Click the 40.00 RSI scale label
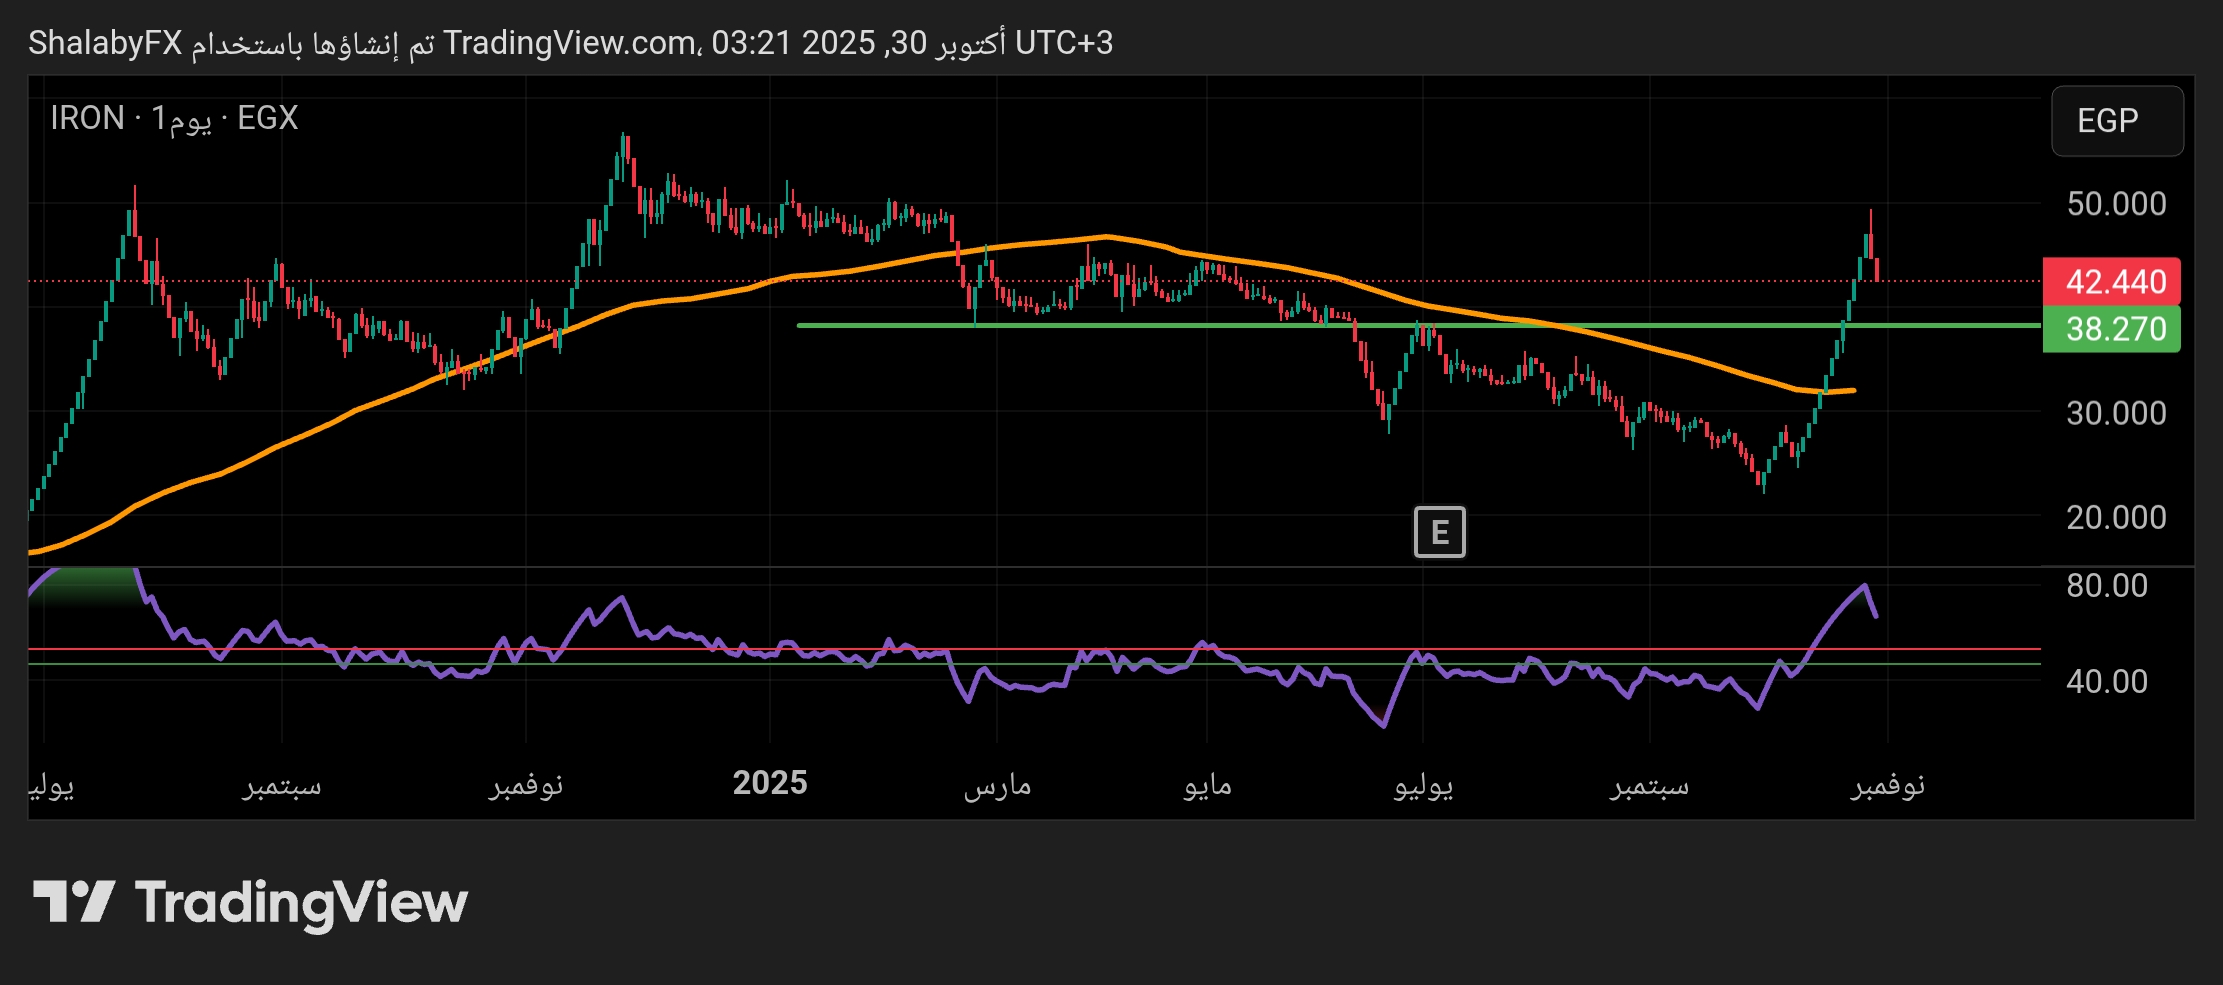 [2106, 682]
